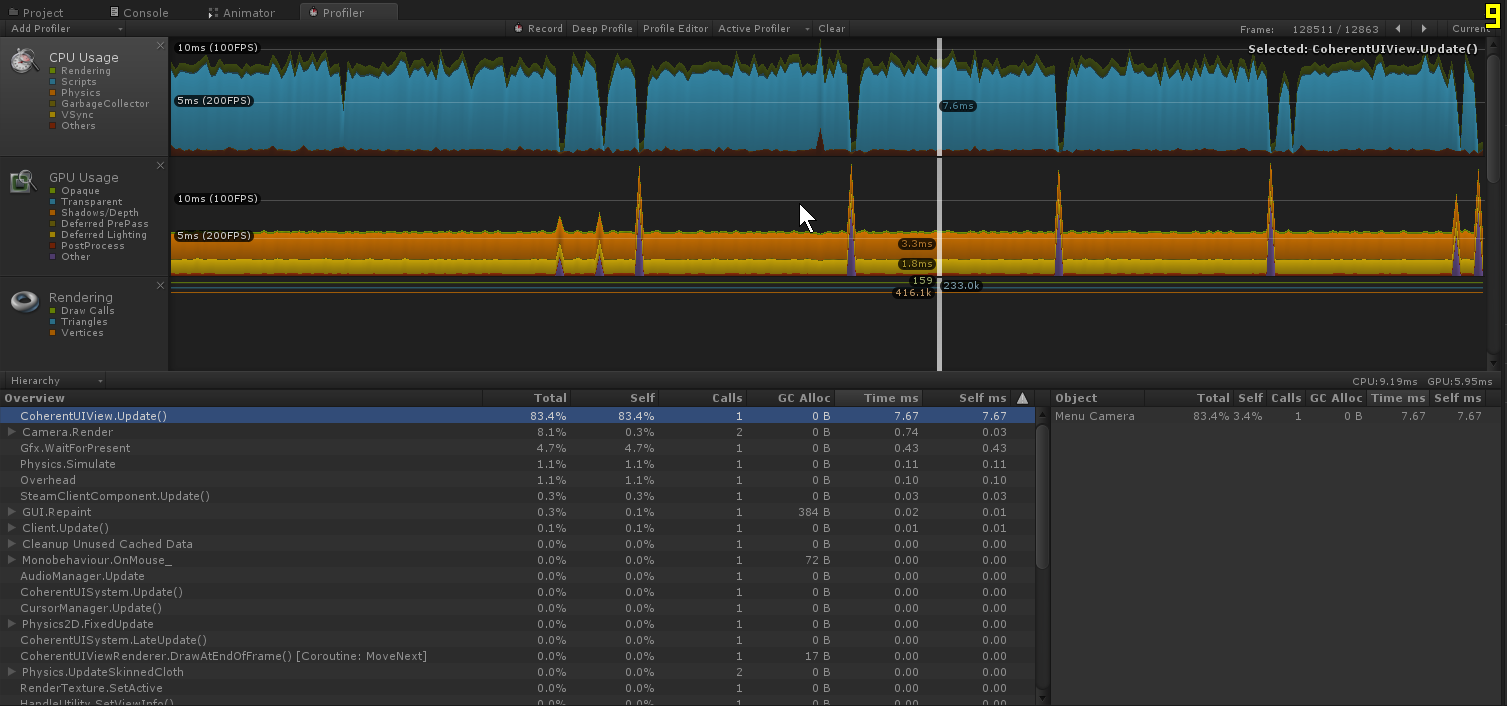
Task: Expand the Monobehaviour.OnMouse_ row
Action: tap(12, 560)
